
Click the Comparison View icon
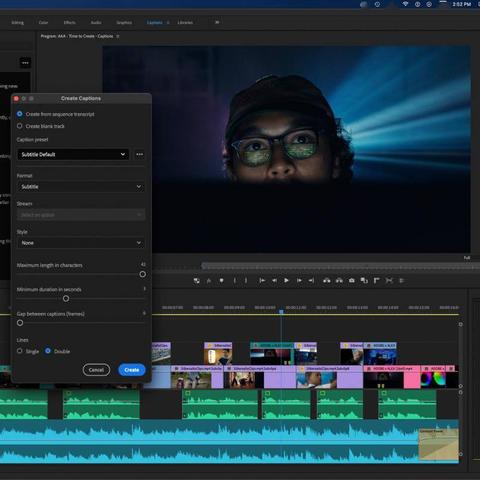364,280
